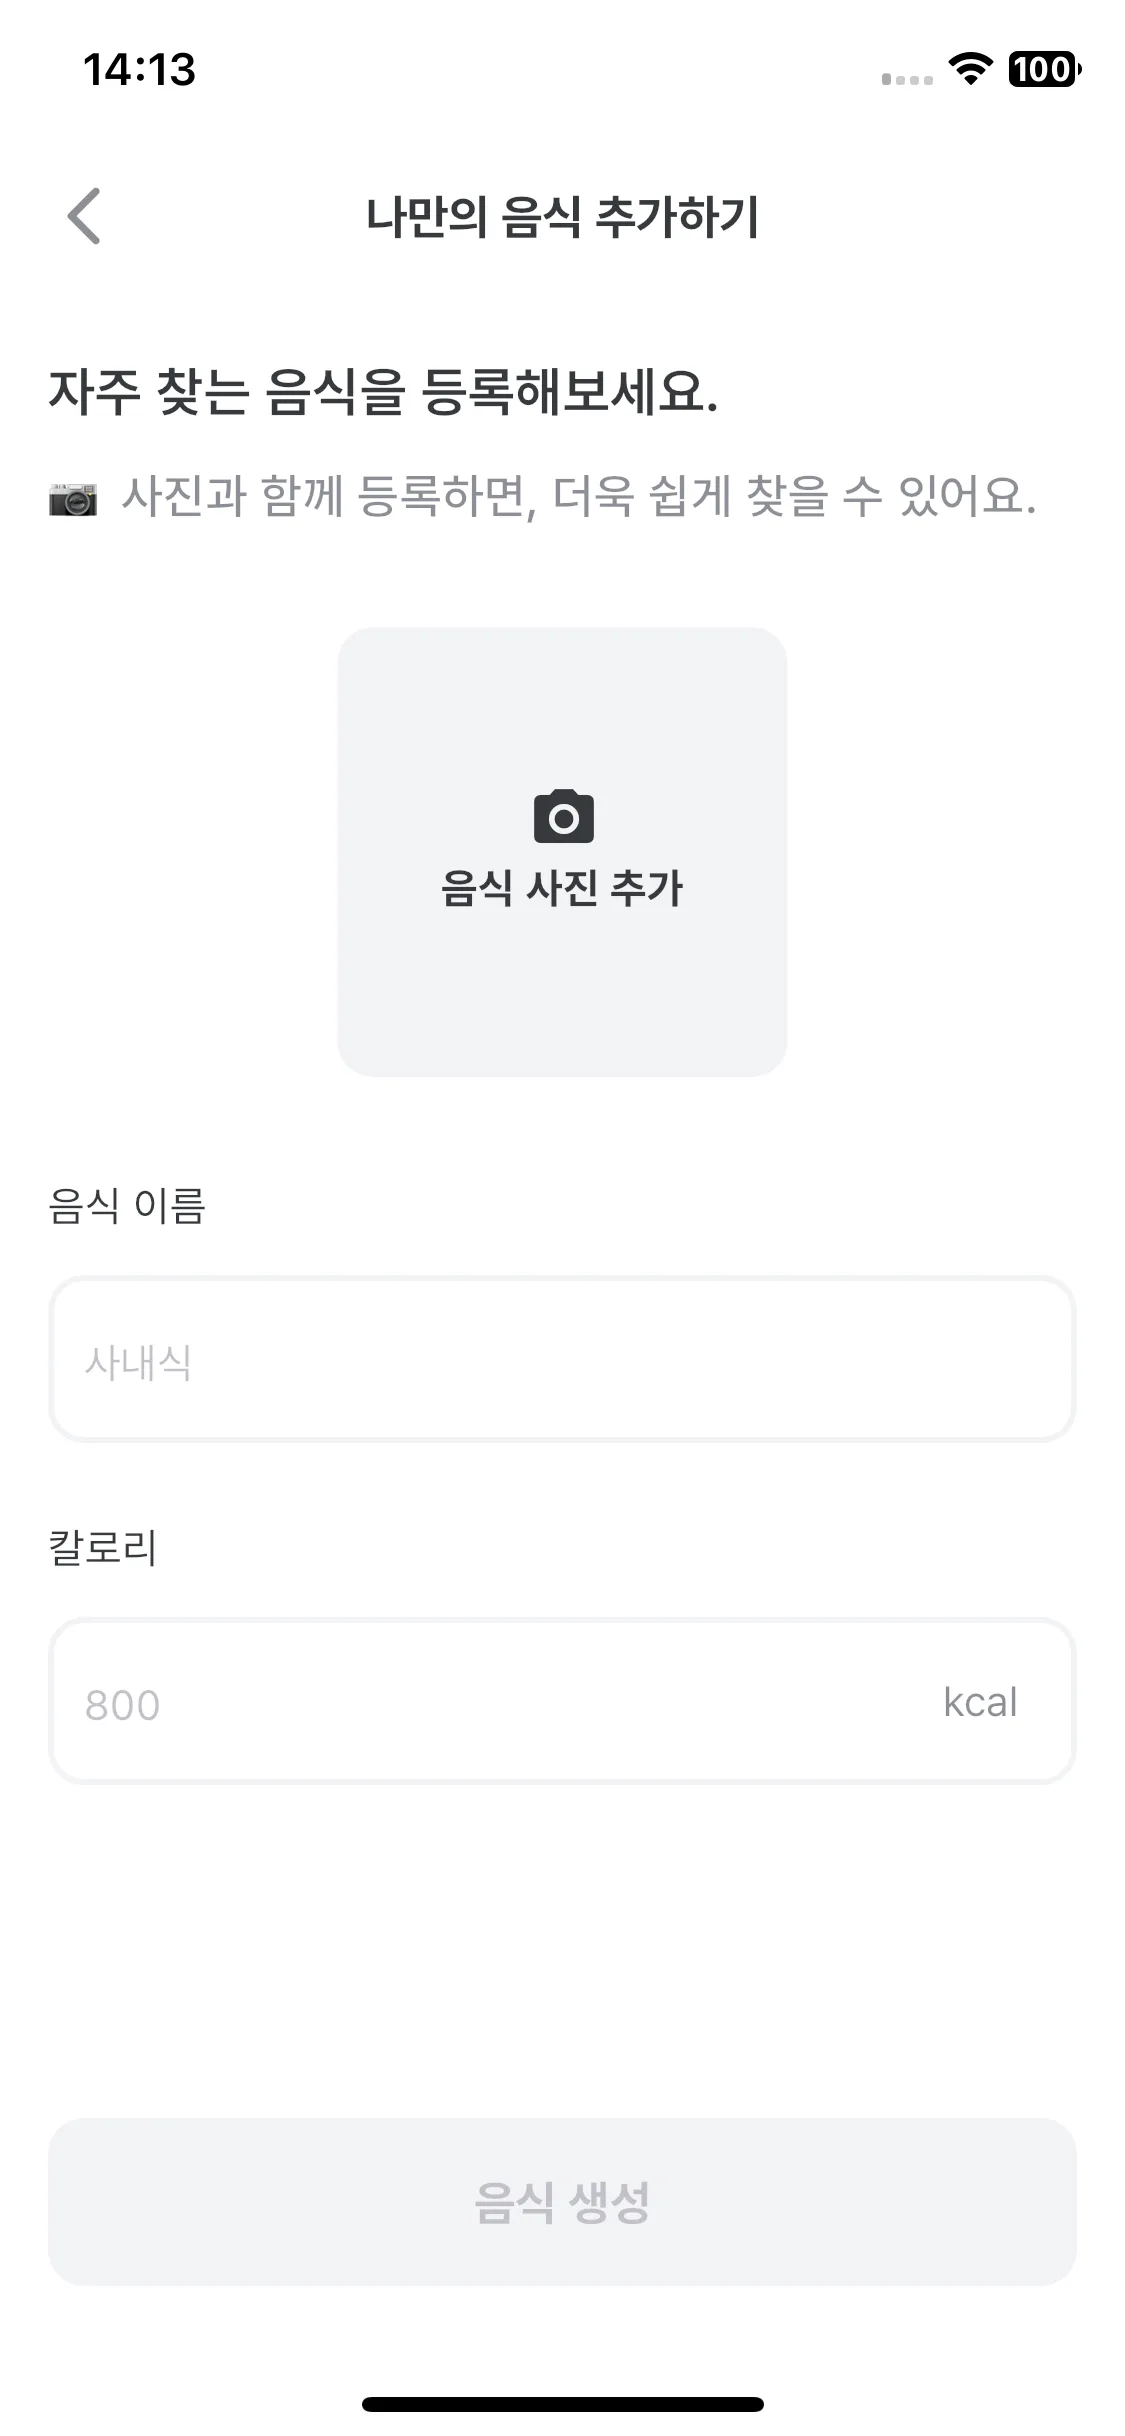Tap the camera icon in photo box

(563, 816)
